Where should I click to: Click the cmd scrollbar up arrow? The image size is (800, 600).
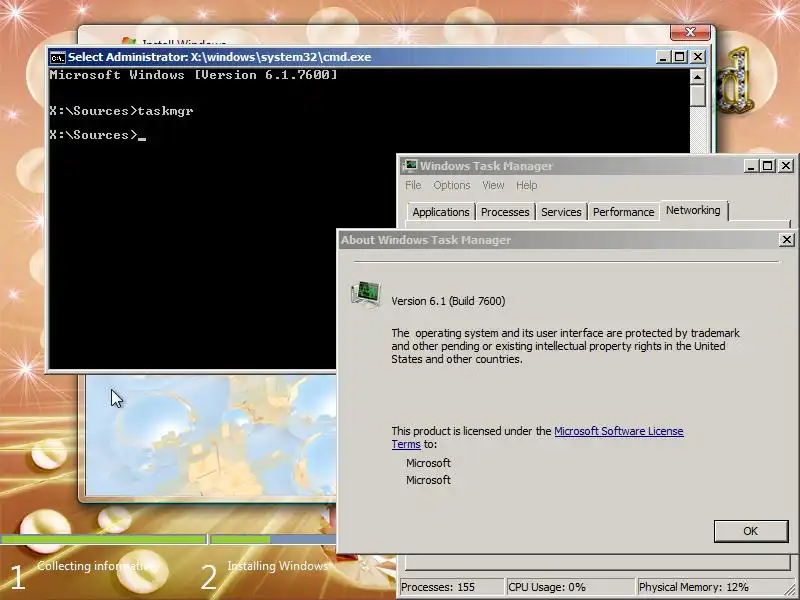click(x=697, y=77)
